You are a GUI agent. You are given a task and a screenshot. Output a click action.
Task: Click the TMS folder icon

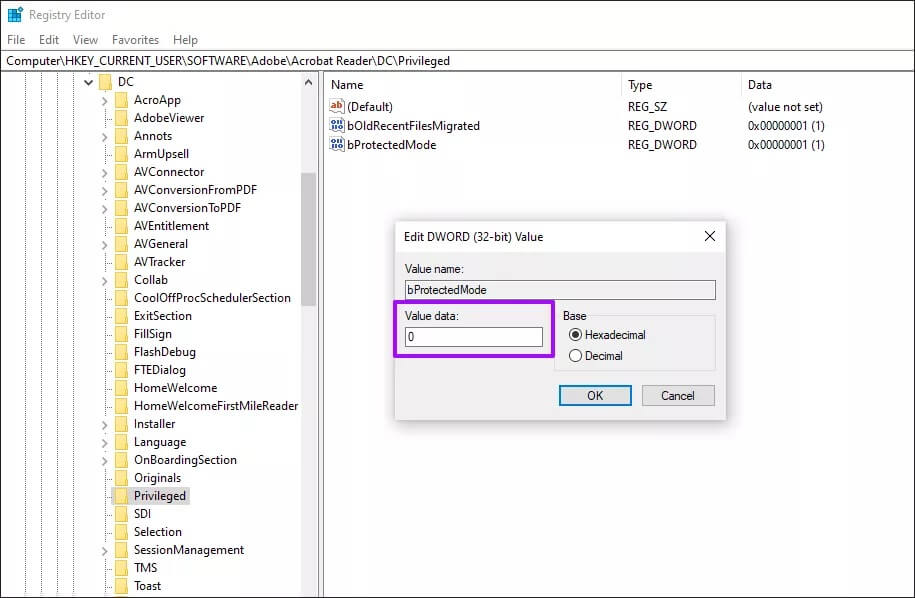tap(121, 568)
